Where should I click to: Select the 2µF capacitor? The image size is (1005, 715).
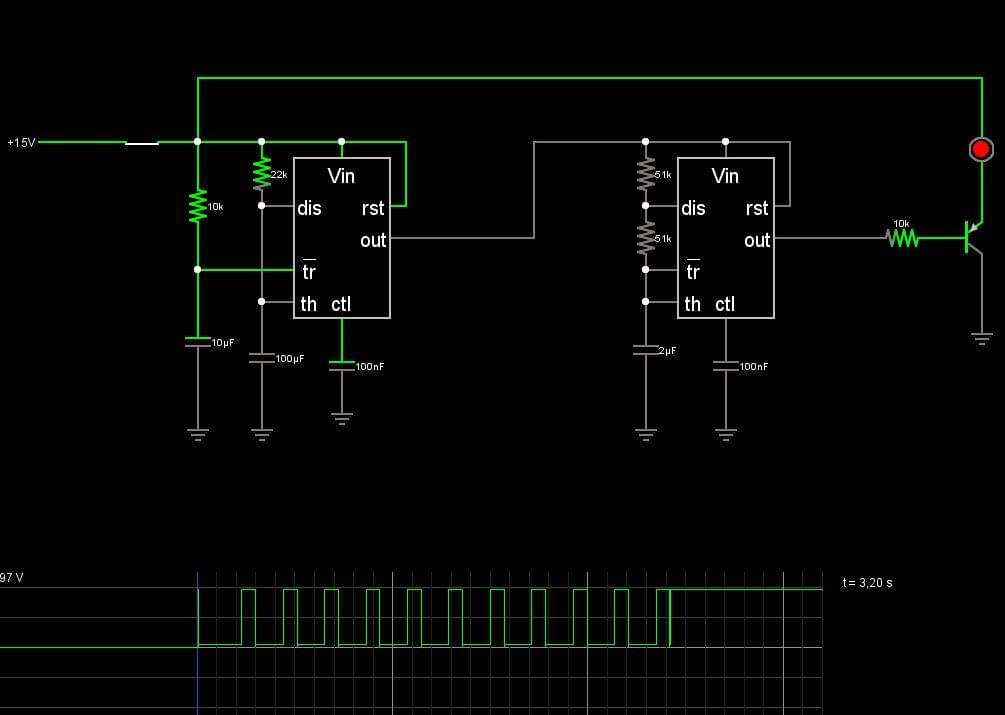coord(645,350)
